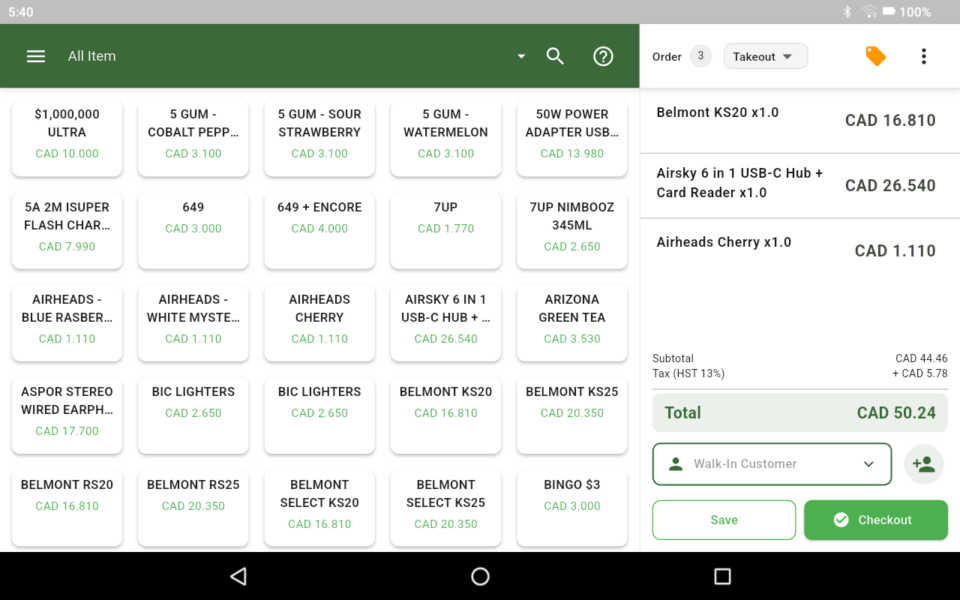The image size is (960, 600).
Task: Tap the Bluetooth status icon
Action: pos(847,12)
